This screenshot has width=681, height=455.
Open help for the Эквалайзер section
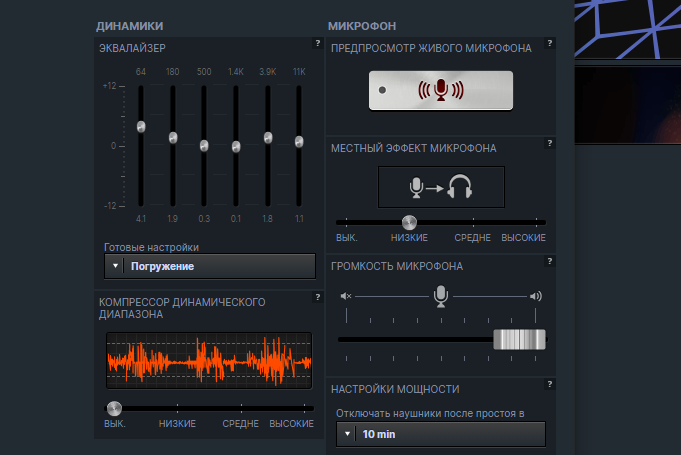(x=318, y=43)
